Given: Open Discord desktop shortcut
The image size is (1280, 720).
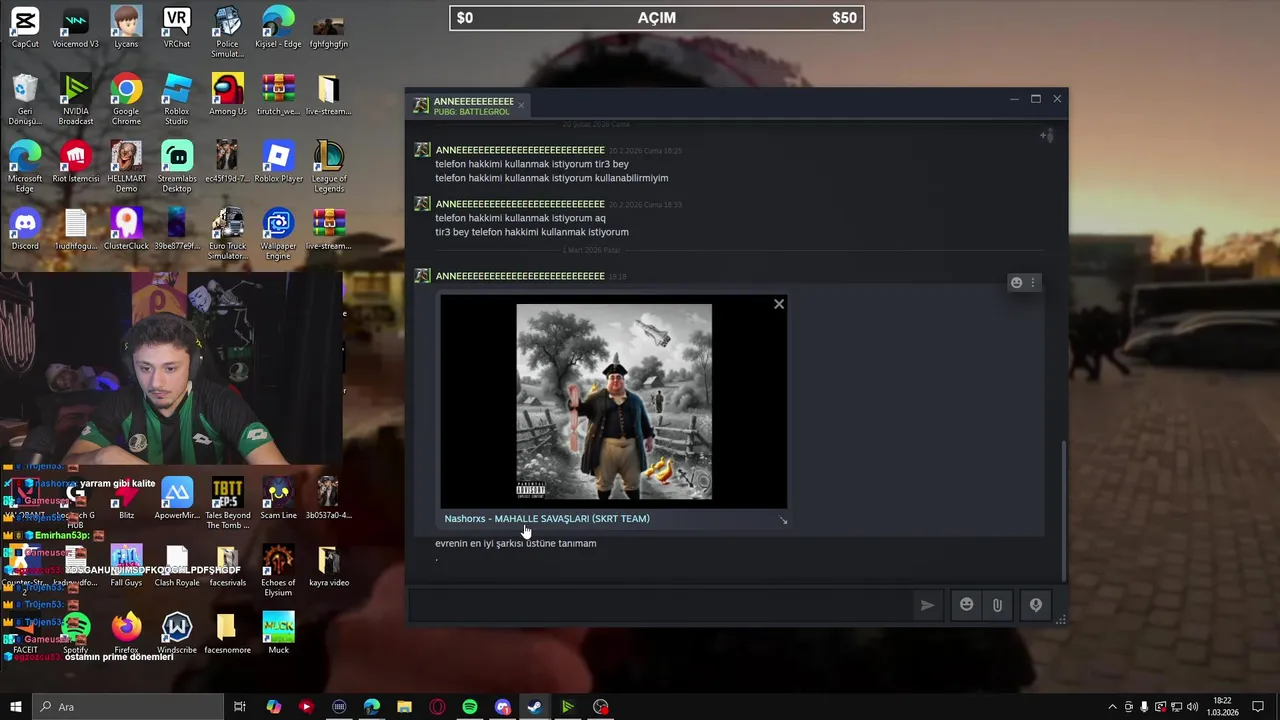Looking at the screenshot, I should click(25, 230).
